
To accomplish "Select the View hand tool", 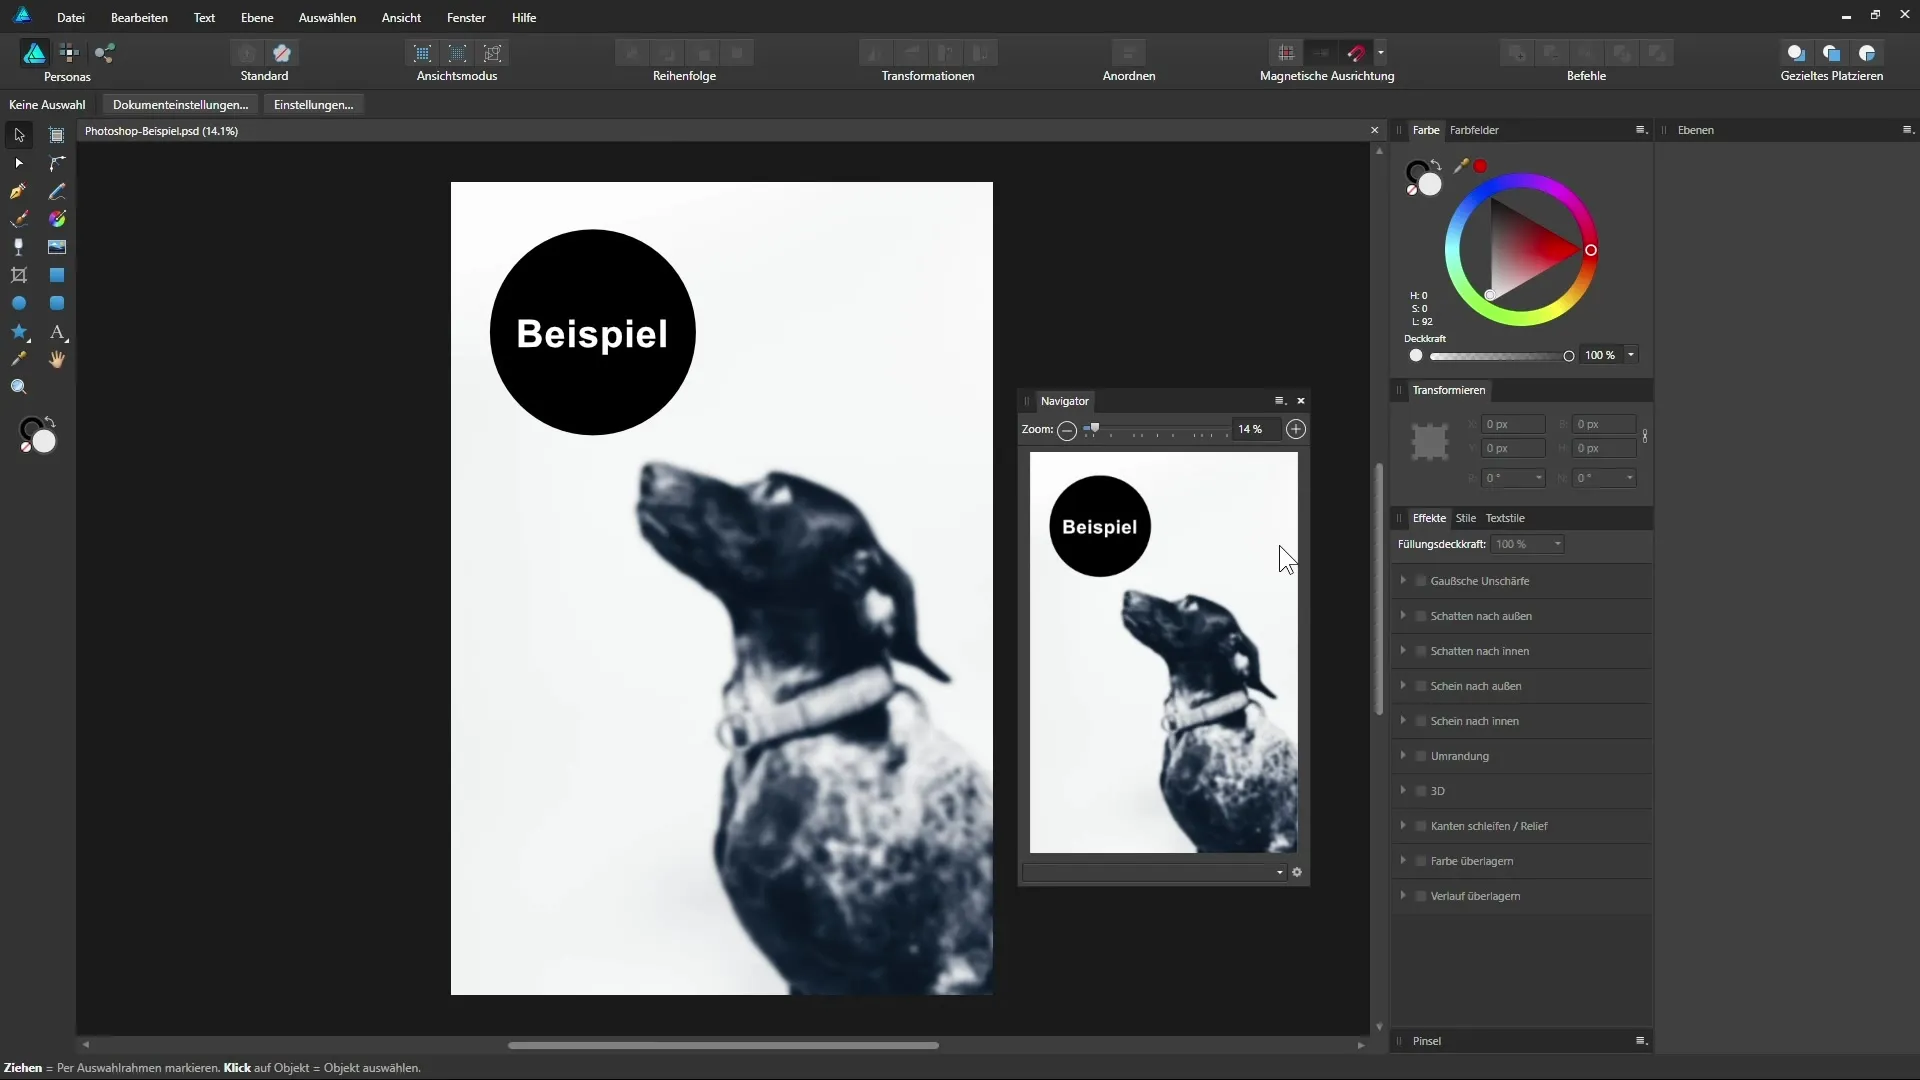I will tap(57, 359).
